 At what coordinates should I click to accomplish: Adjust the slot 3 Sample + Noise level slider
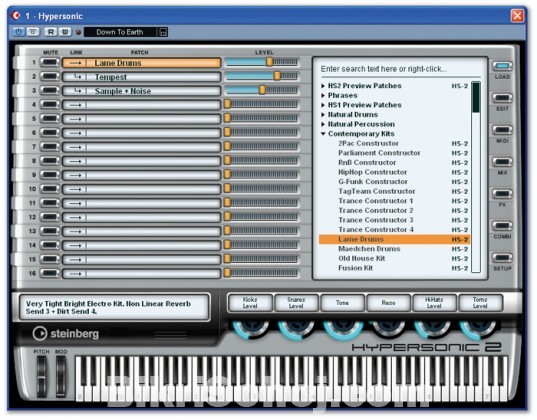262,90
